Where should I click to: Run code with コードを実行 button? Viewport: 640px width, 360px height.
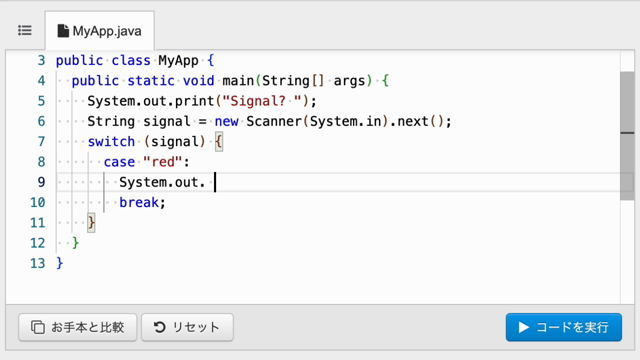pyautogui.click(x=564, y=327)
